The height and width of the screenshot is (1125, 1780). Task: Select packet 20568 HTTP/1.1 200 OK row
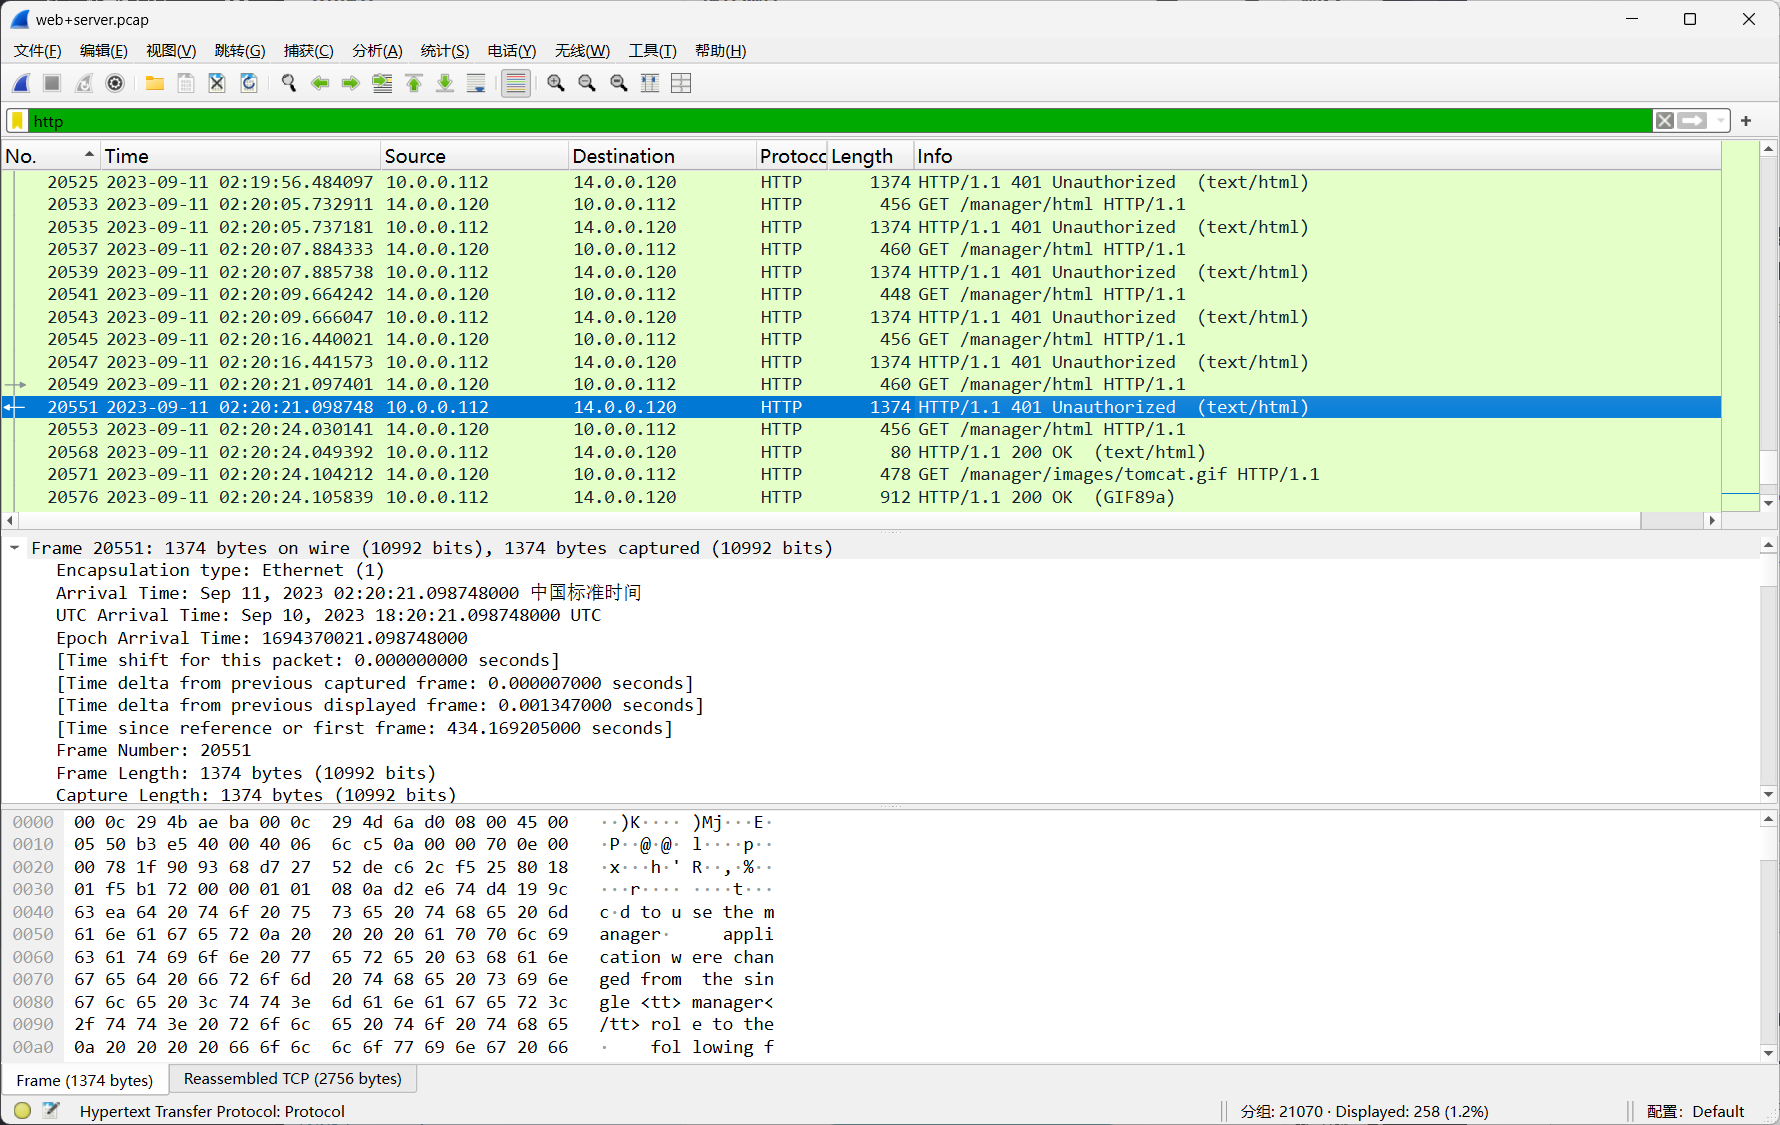pyautogui.click(x=861, y=452)
